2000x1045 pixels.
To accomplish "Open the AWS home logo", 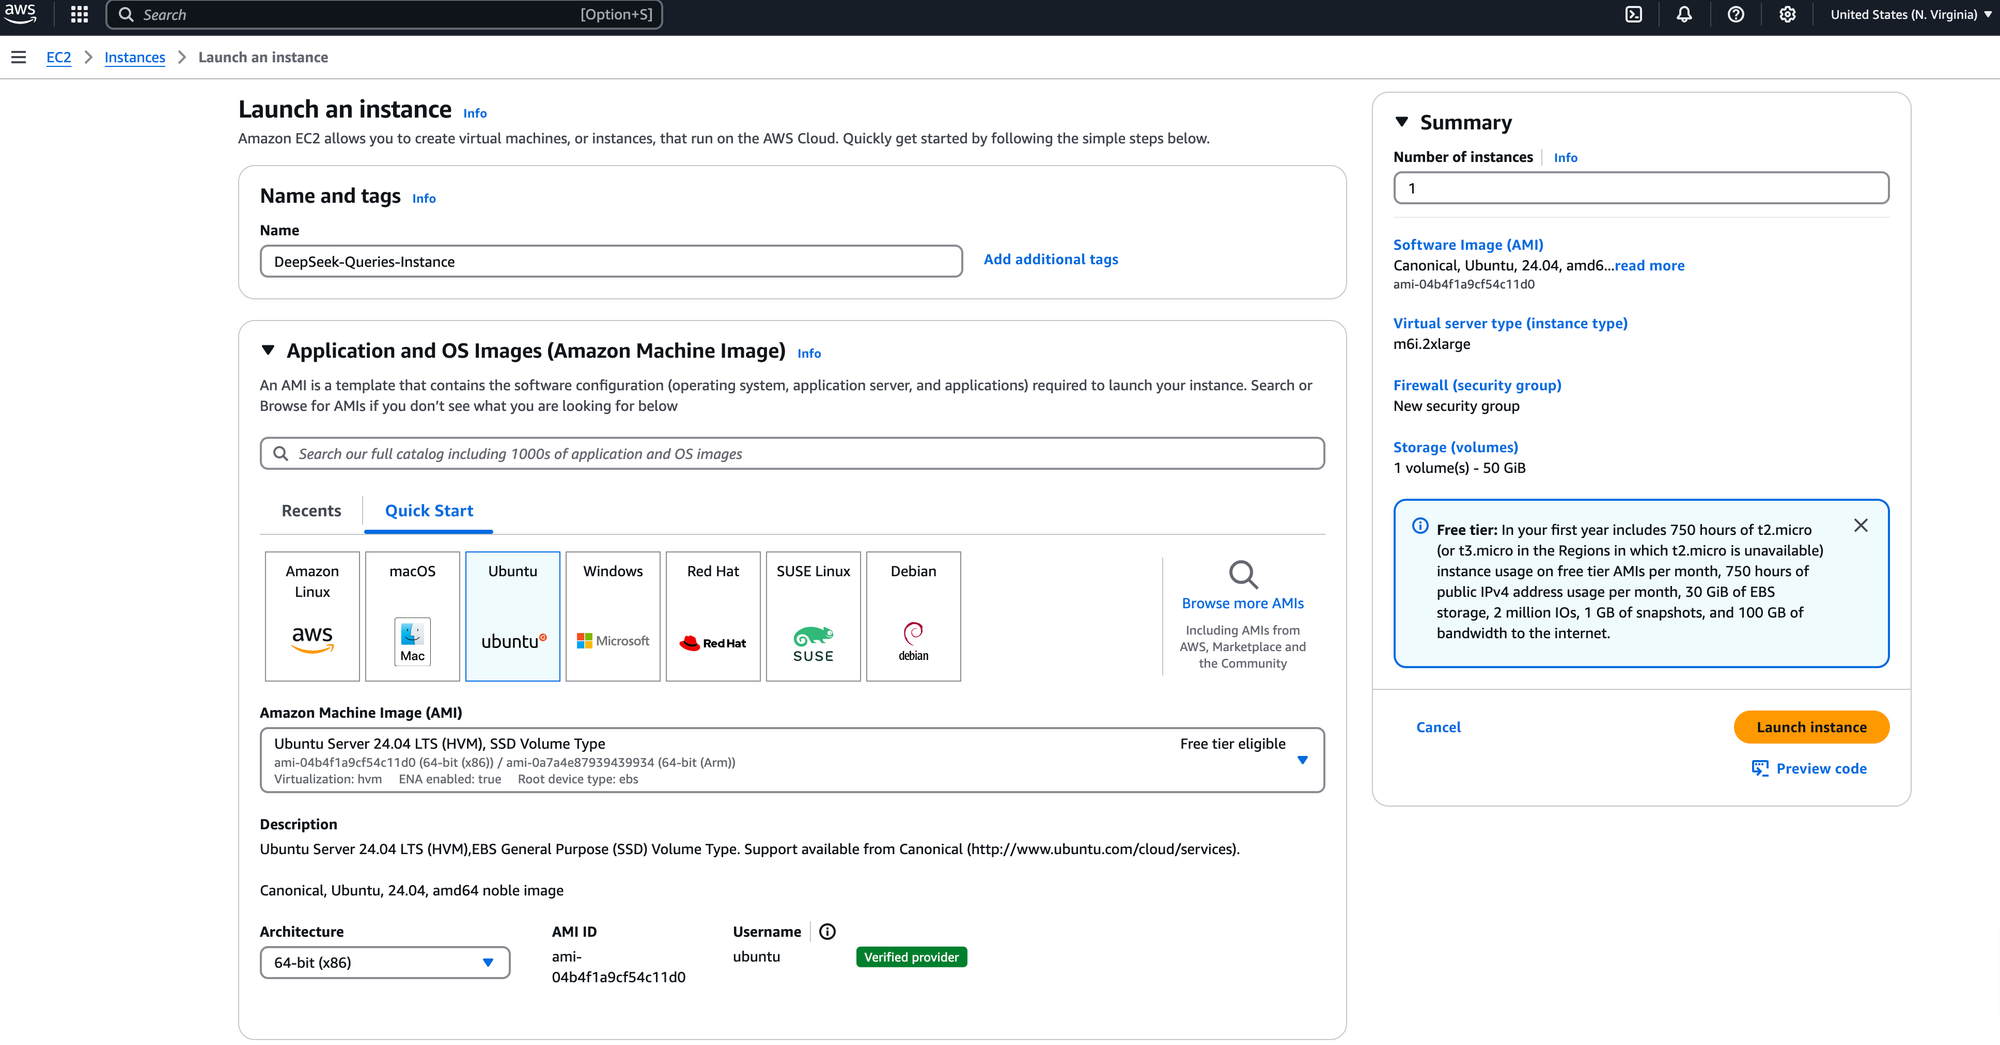I will pos(20,14).
